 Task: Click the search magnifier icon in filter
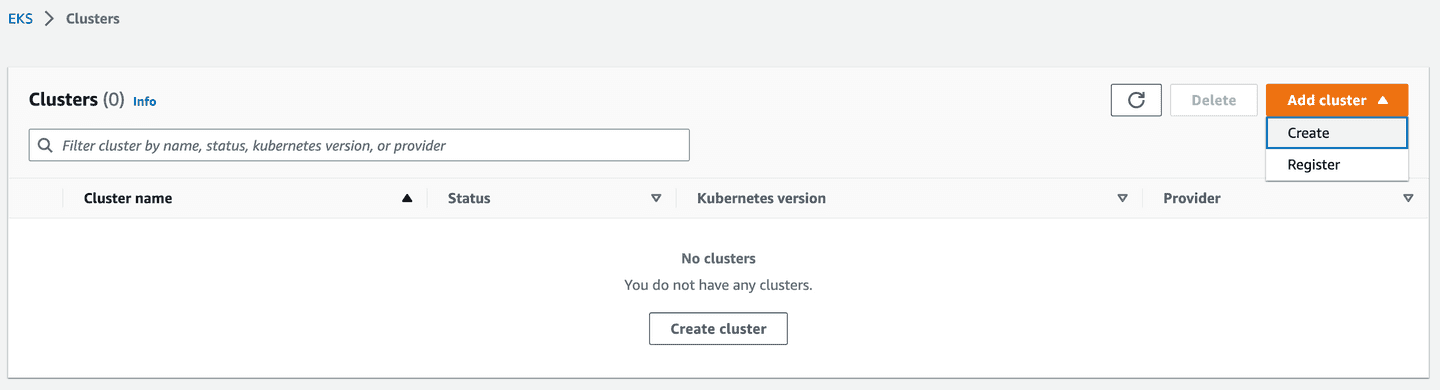click(x=45, y=145)
